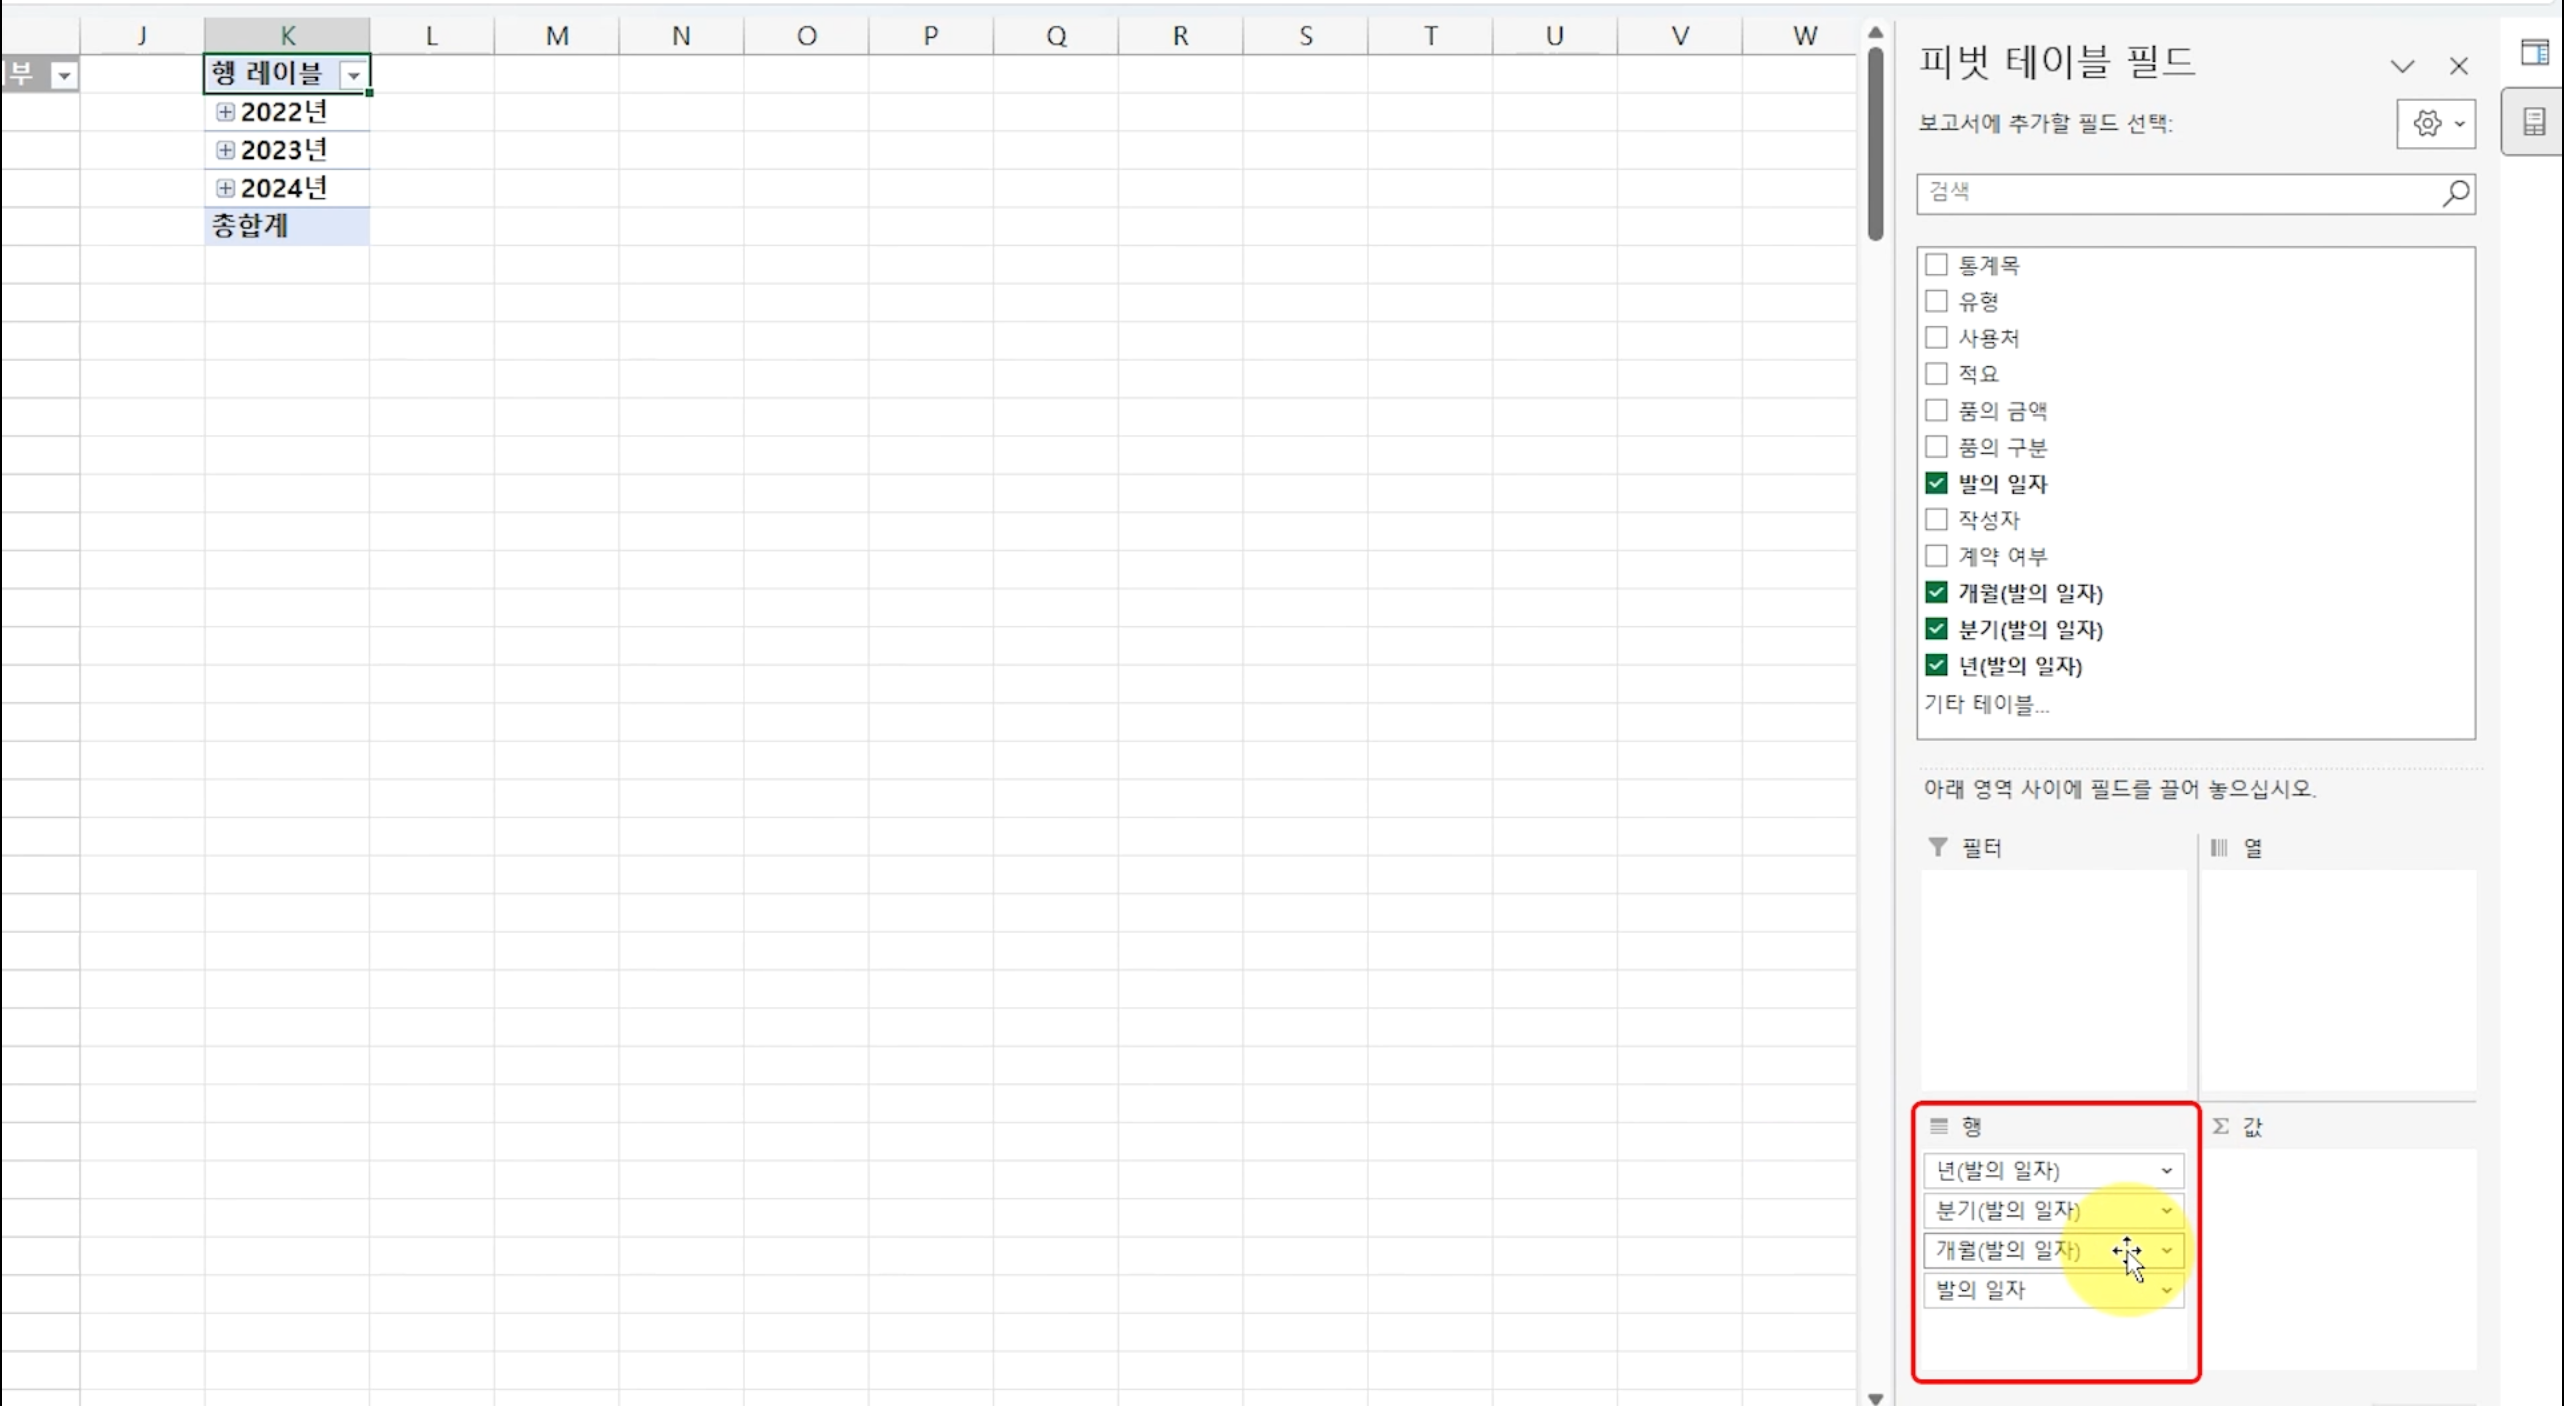This screenshot has height=1406, width=2564.
Task: Open the pivot pane options chevron menu
Action: click(x=2402, y=67)
